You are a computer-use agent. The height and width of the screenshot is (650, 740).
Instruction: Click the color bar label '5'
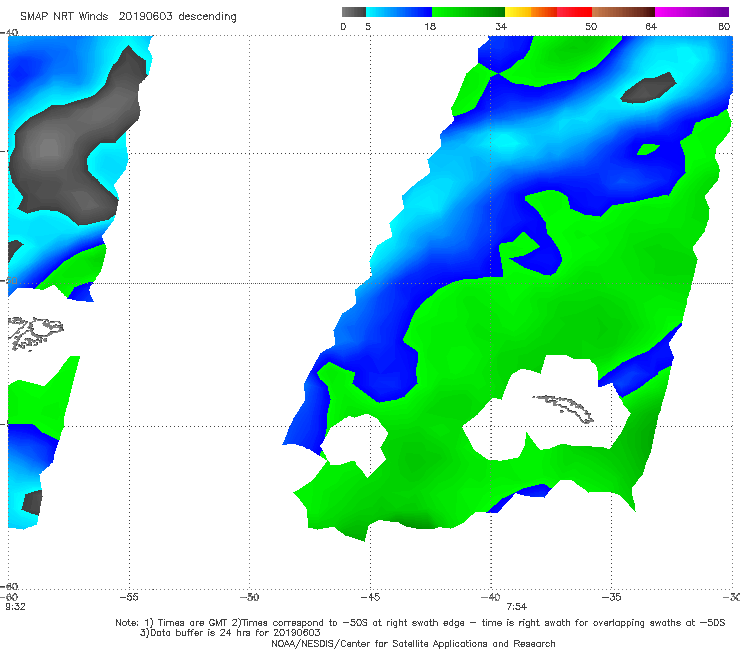pyautogui.click(x=368, y=27)
